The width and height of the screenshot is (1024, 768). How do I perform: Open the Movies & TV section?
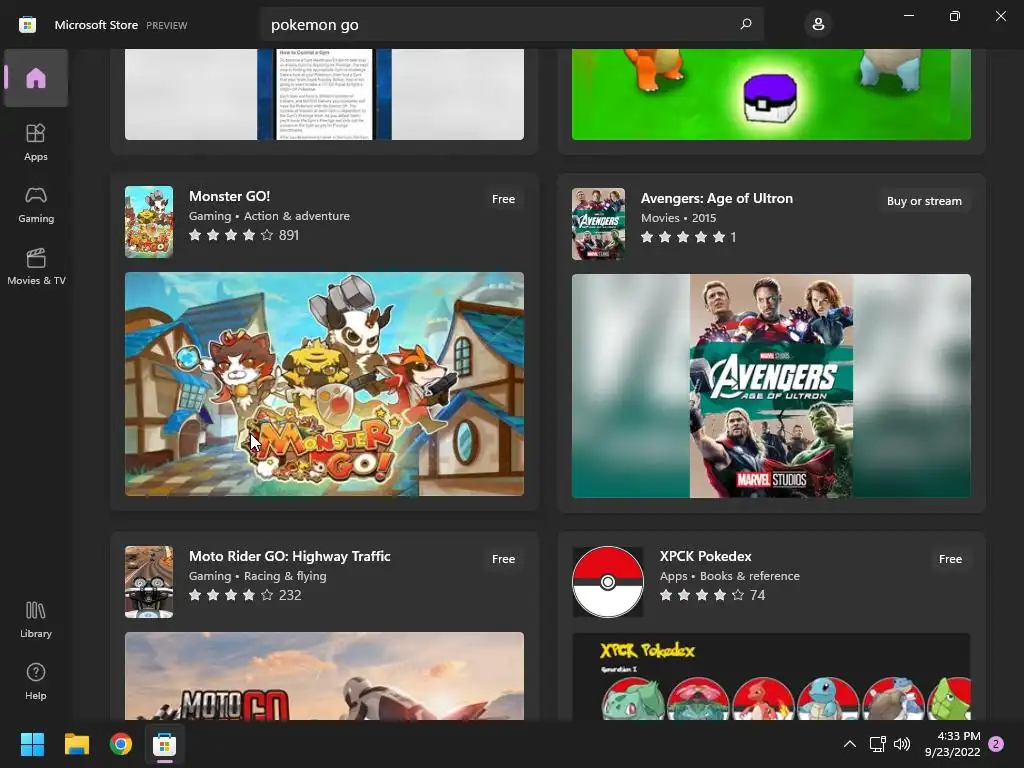coord(36,266)
